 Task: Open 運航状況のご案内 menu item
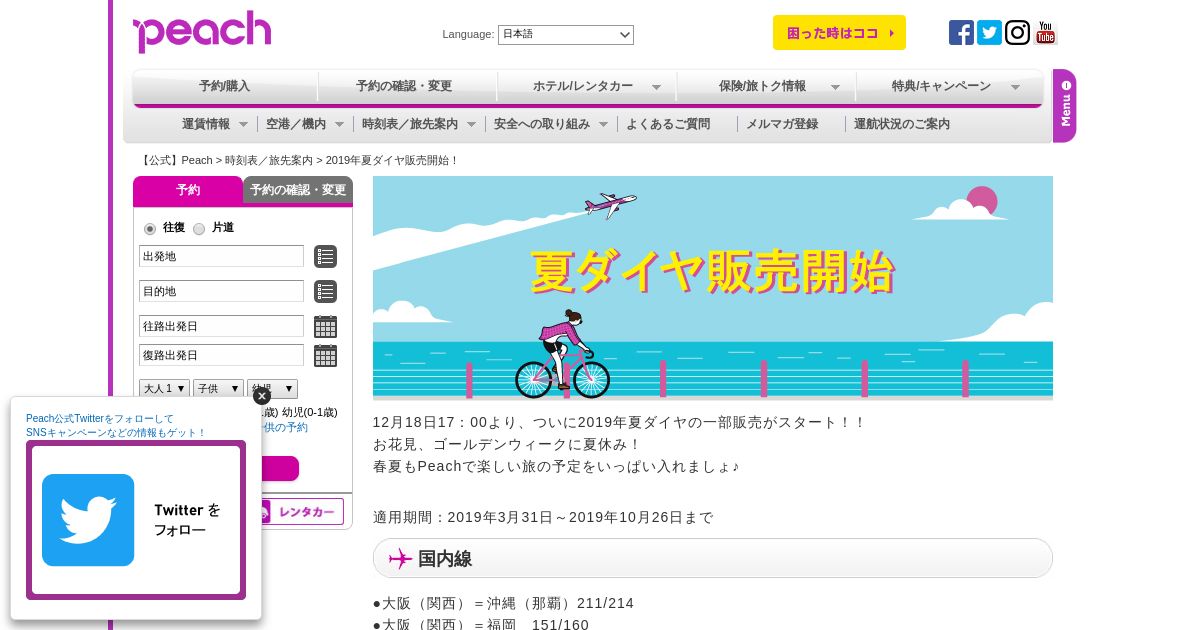(x=902, y=124)
